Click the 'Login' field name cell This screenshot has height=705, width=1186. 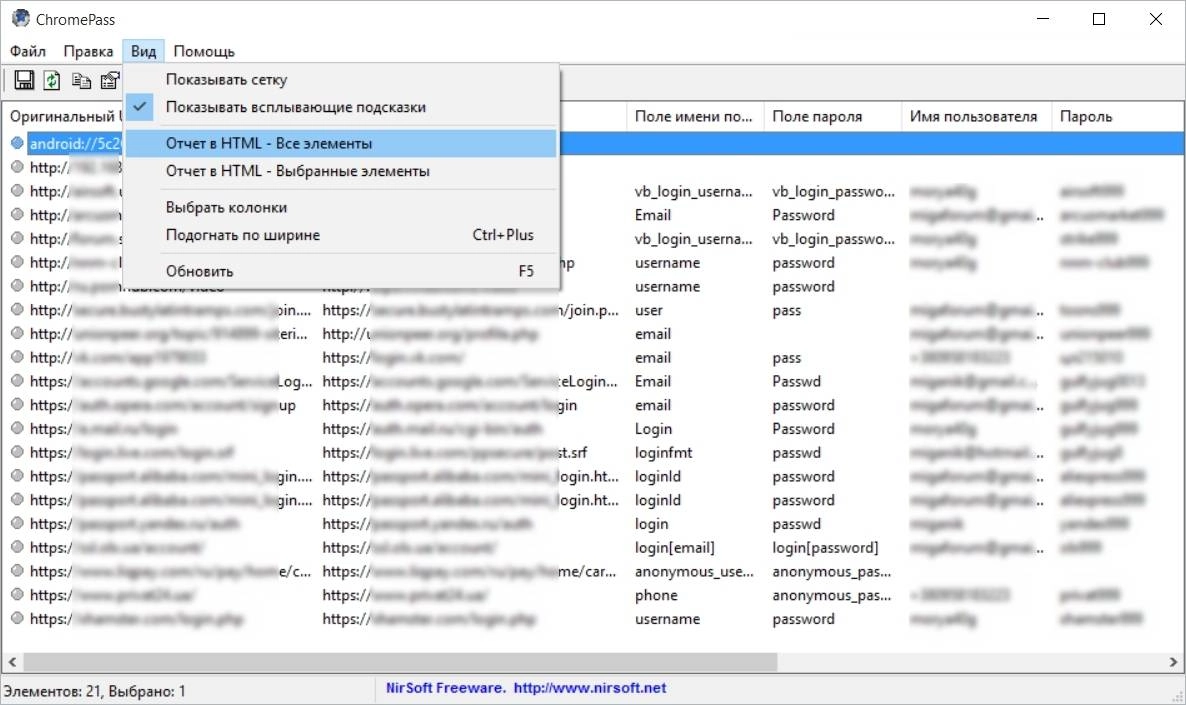click(654, 429)
